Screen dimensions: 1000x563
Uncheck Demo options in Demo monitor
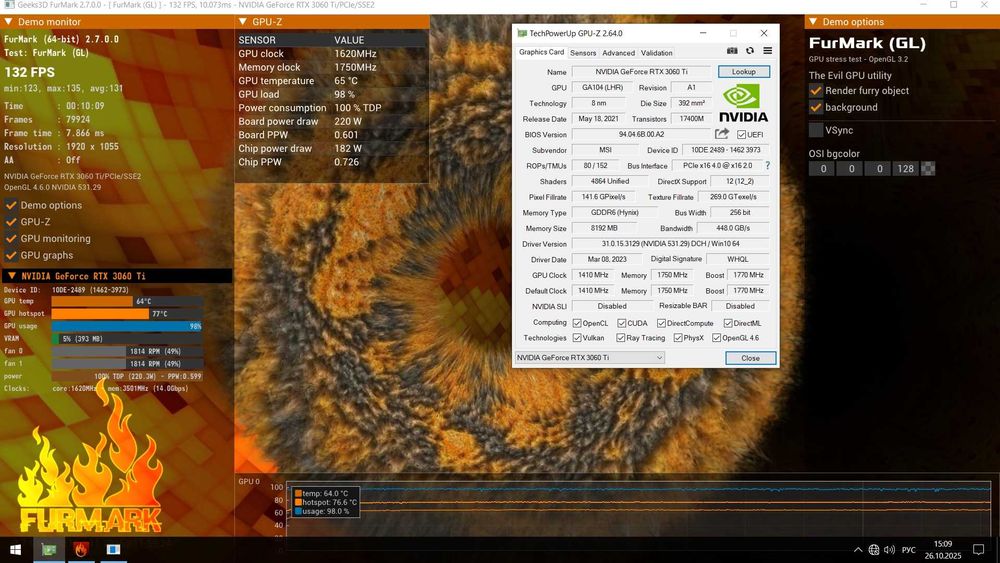coord(11,205)
